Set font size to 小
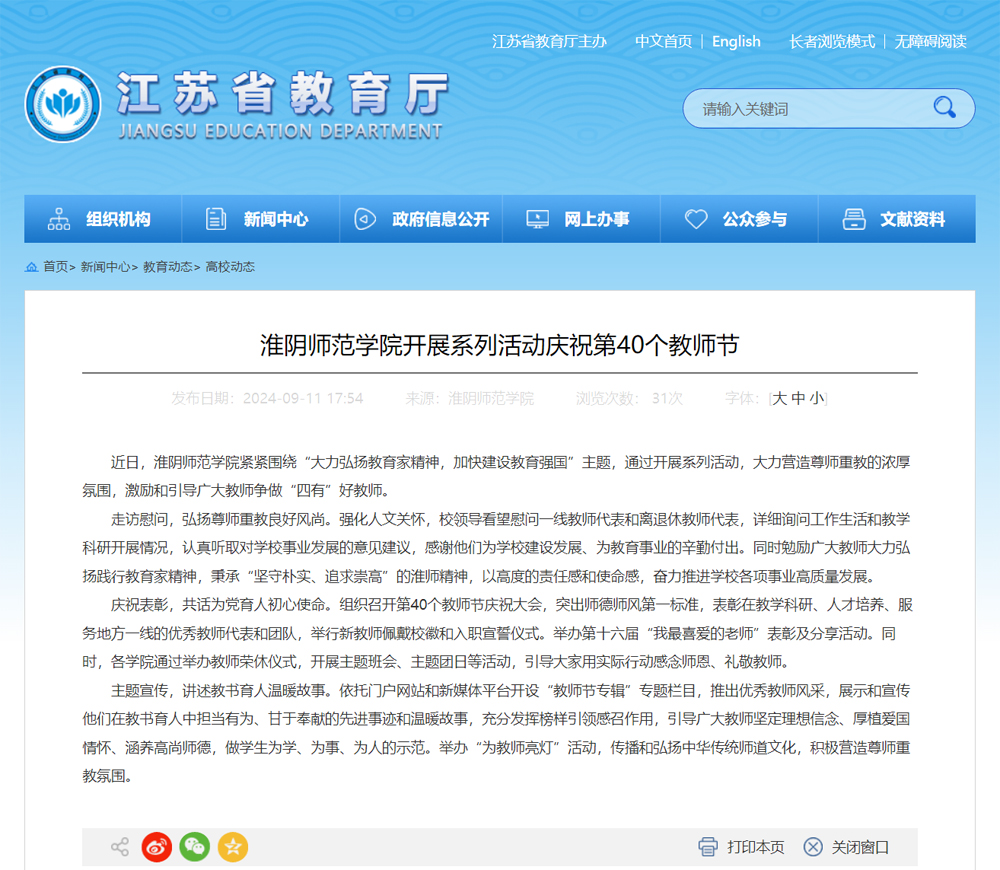Viewport: 1000px width, 870px height. pyautogui.click(x=817, y=399)
